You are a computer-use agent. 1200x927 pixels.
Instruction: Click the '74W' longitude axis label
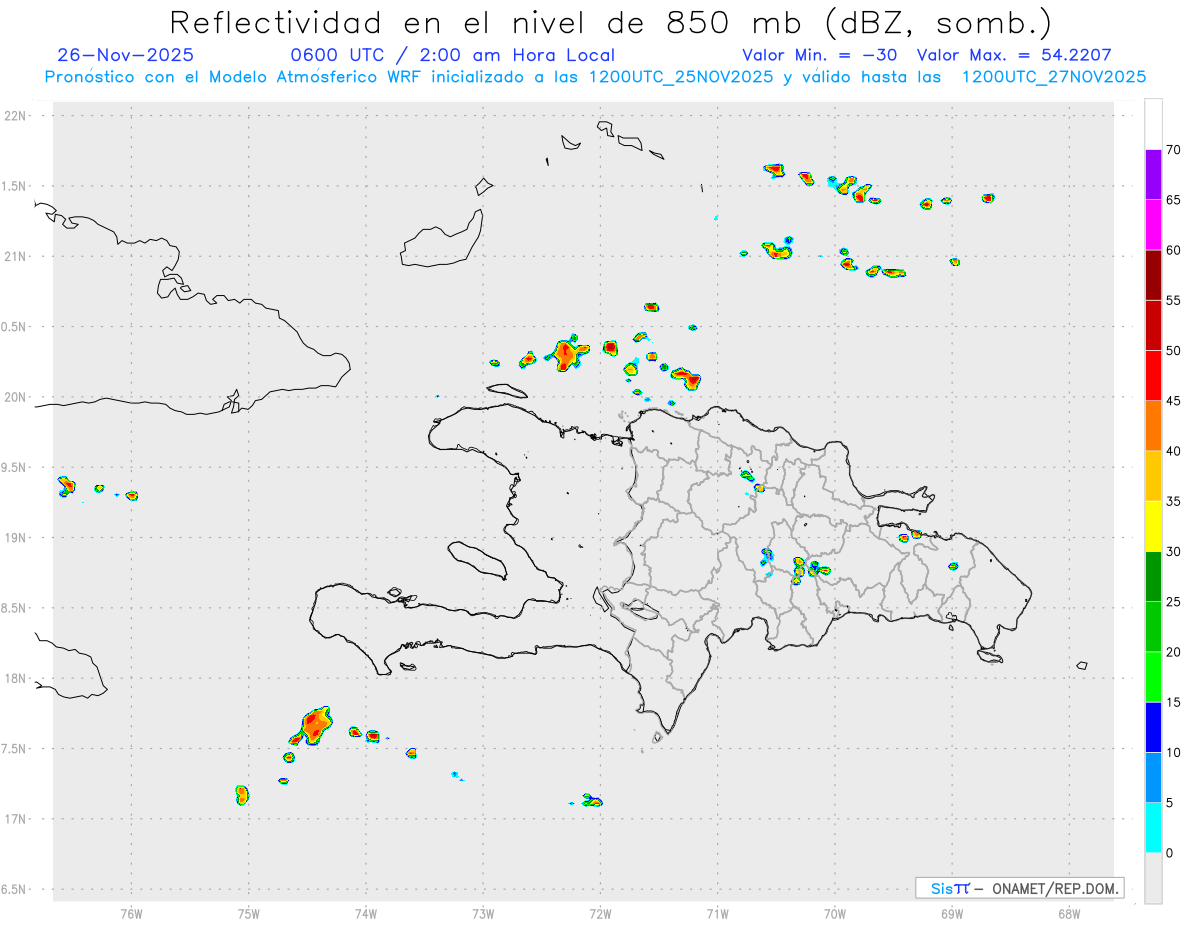point(366,913)
